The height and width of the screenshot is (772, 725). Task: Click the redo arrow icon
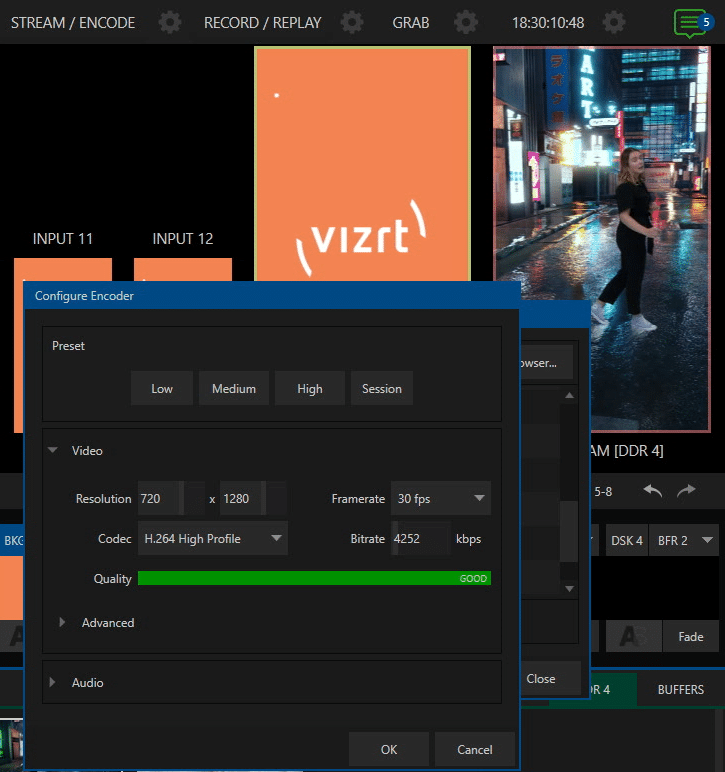[686, 491]
